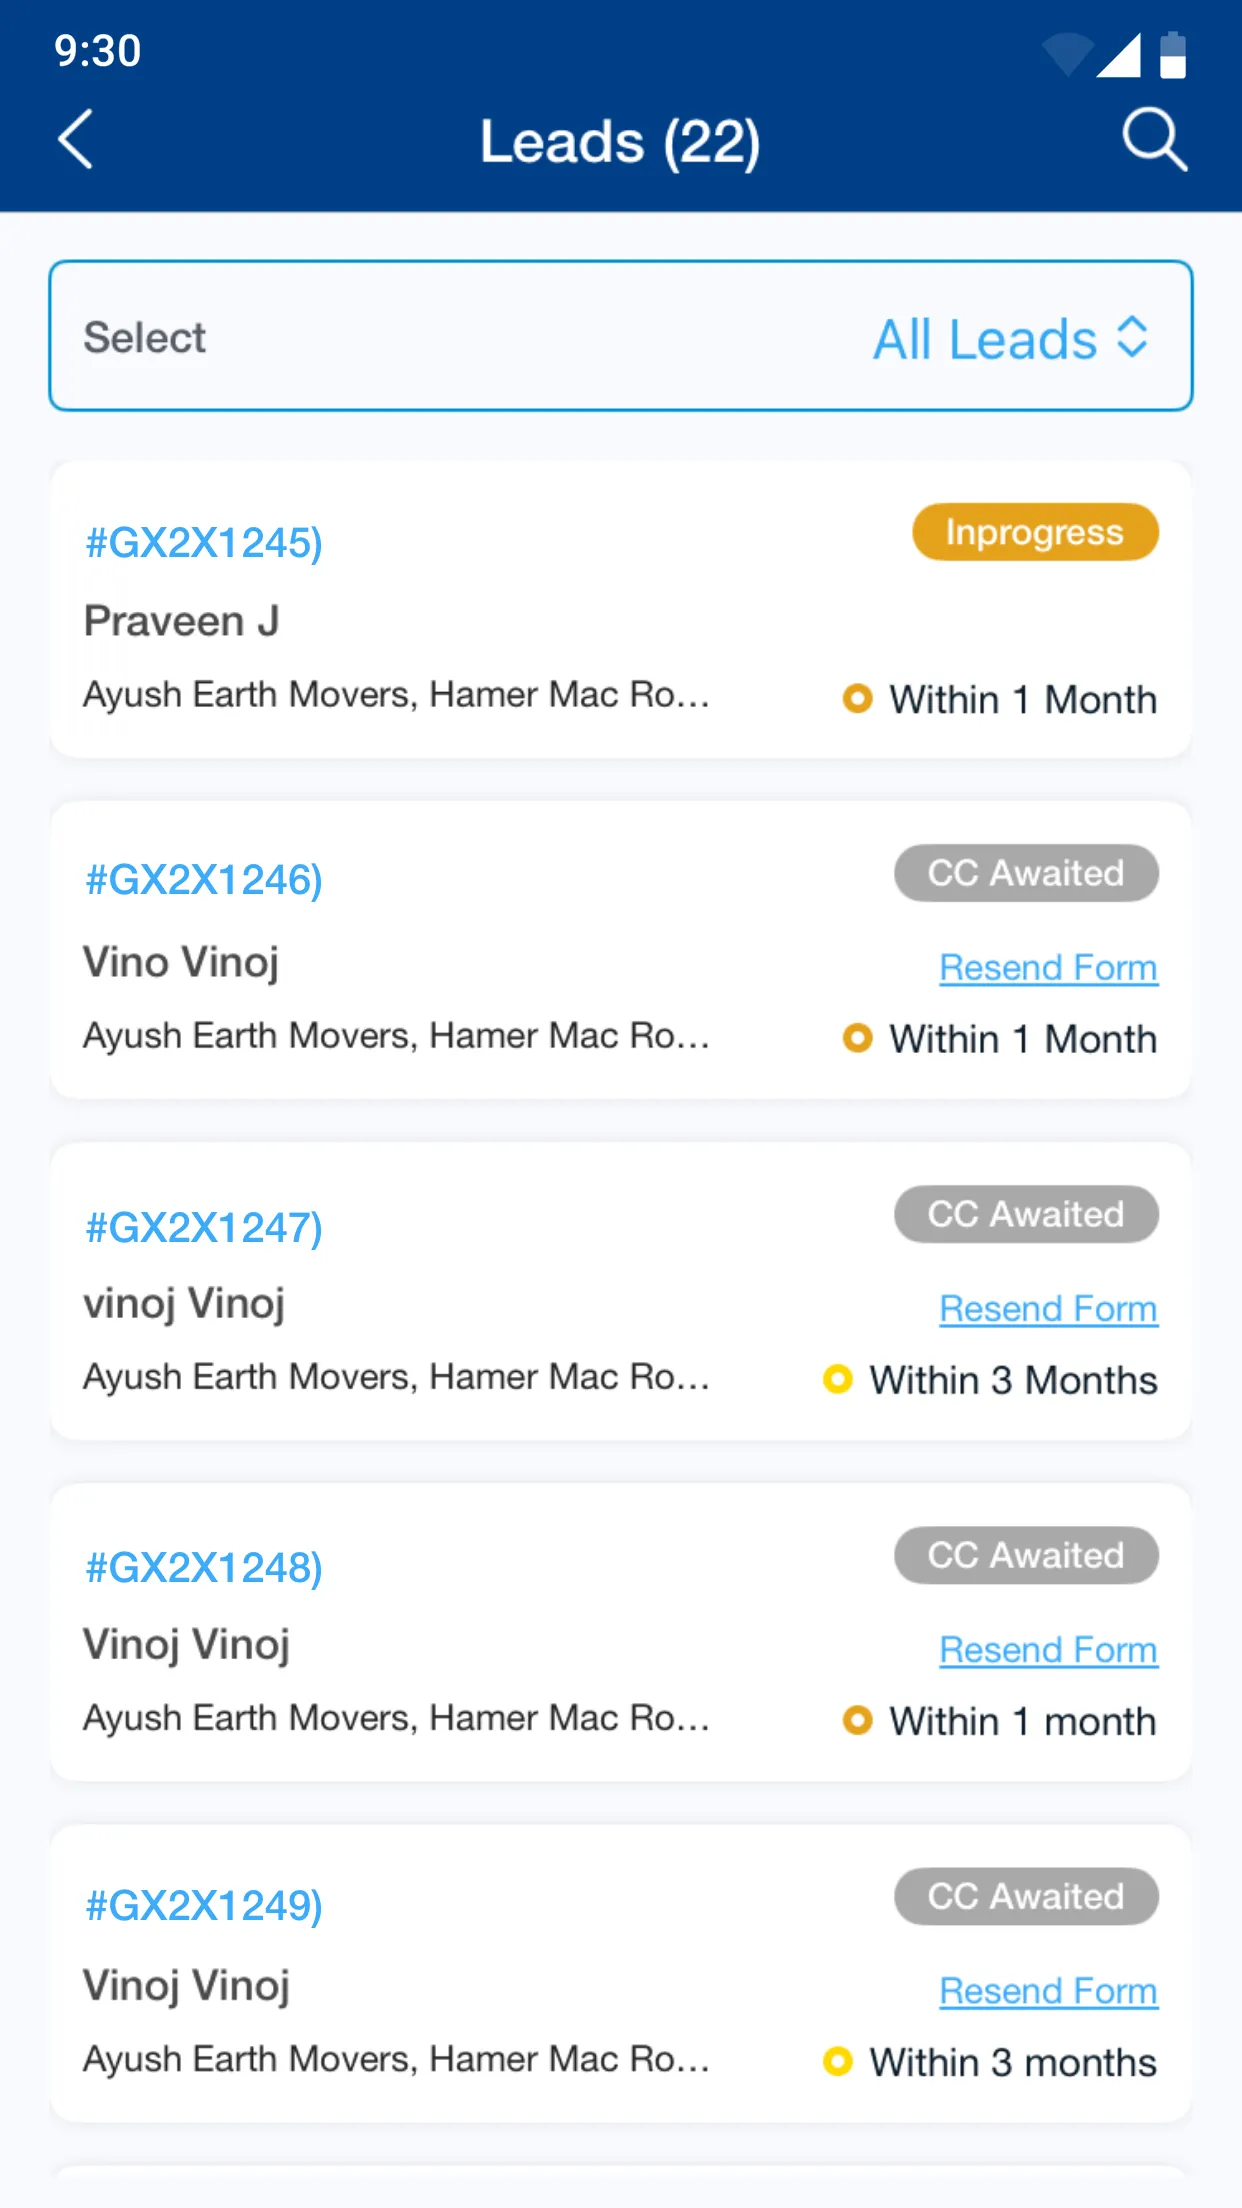
Task: Click the up-down chevron beside All Leads
Action: coord(1132,337)
